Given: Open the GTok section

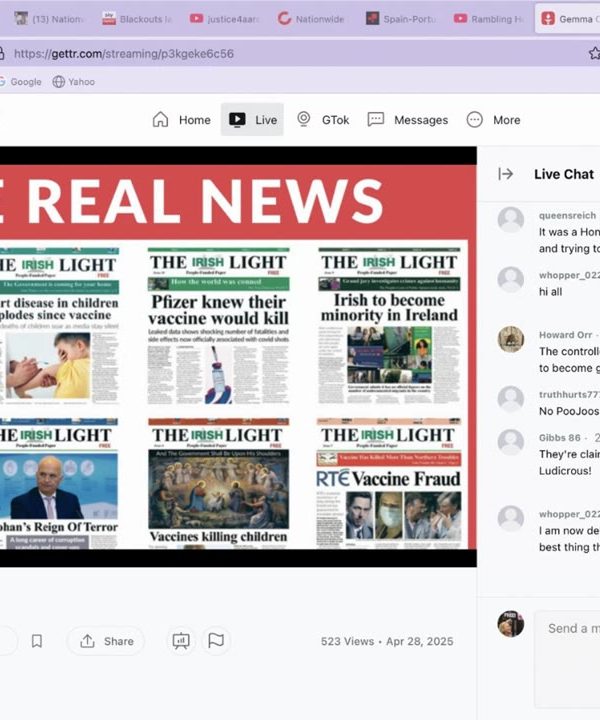Looking at the screenshot, I should [323, 120].
